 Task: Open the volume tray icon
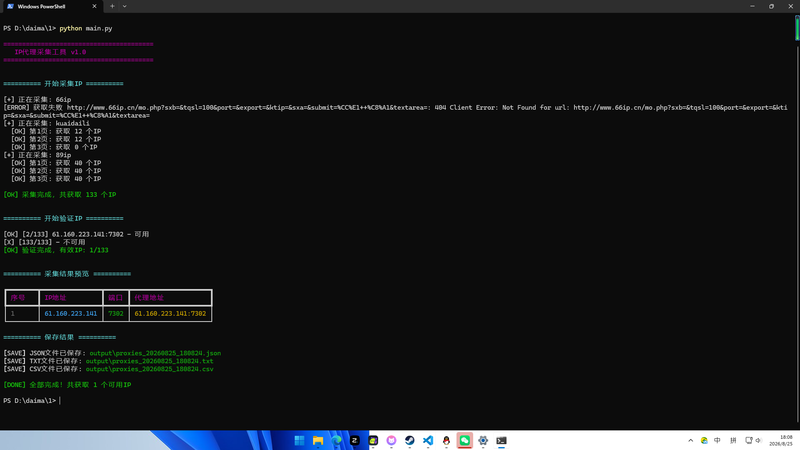click(758, 440)
